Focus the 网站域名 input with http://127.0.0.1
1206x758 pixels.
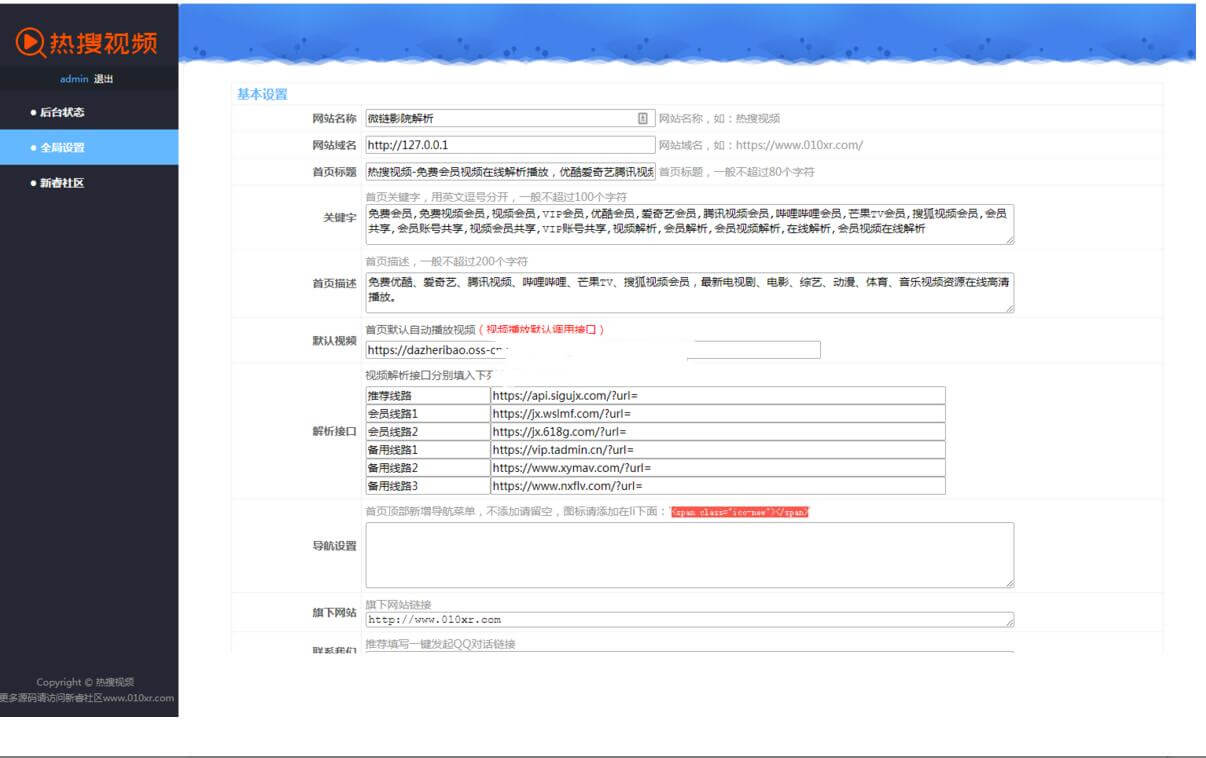pos(509,145)
